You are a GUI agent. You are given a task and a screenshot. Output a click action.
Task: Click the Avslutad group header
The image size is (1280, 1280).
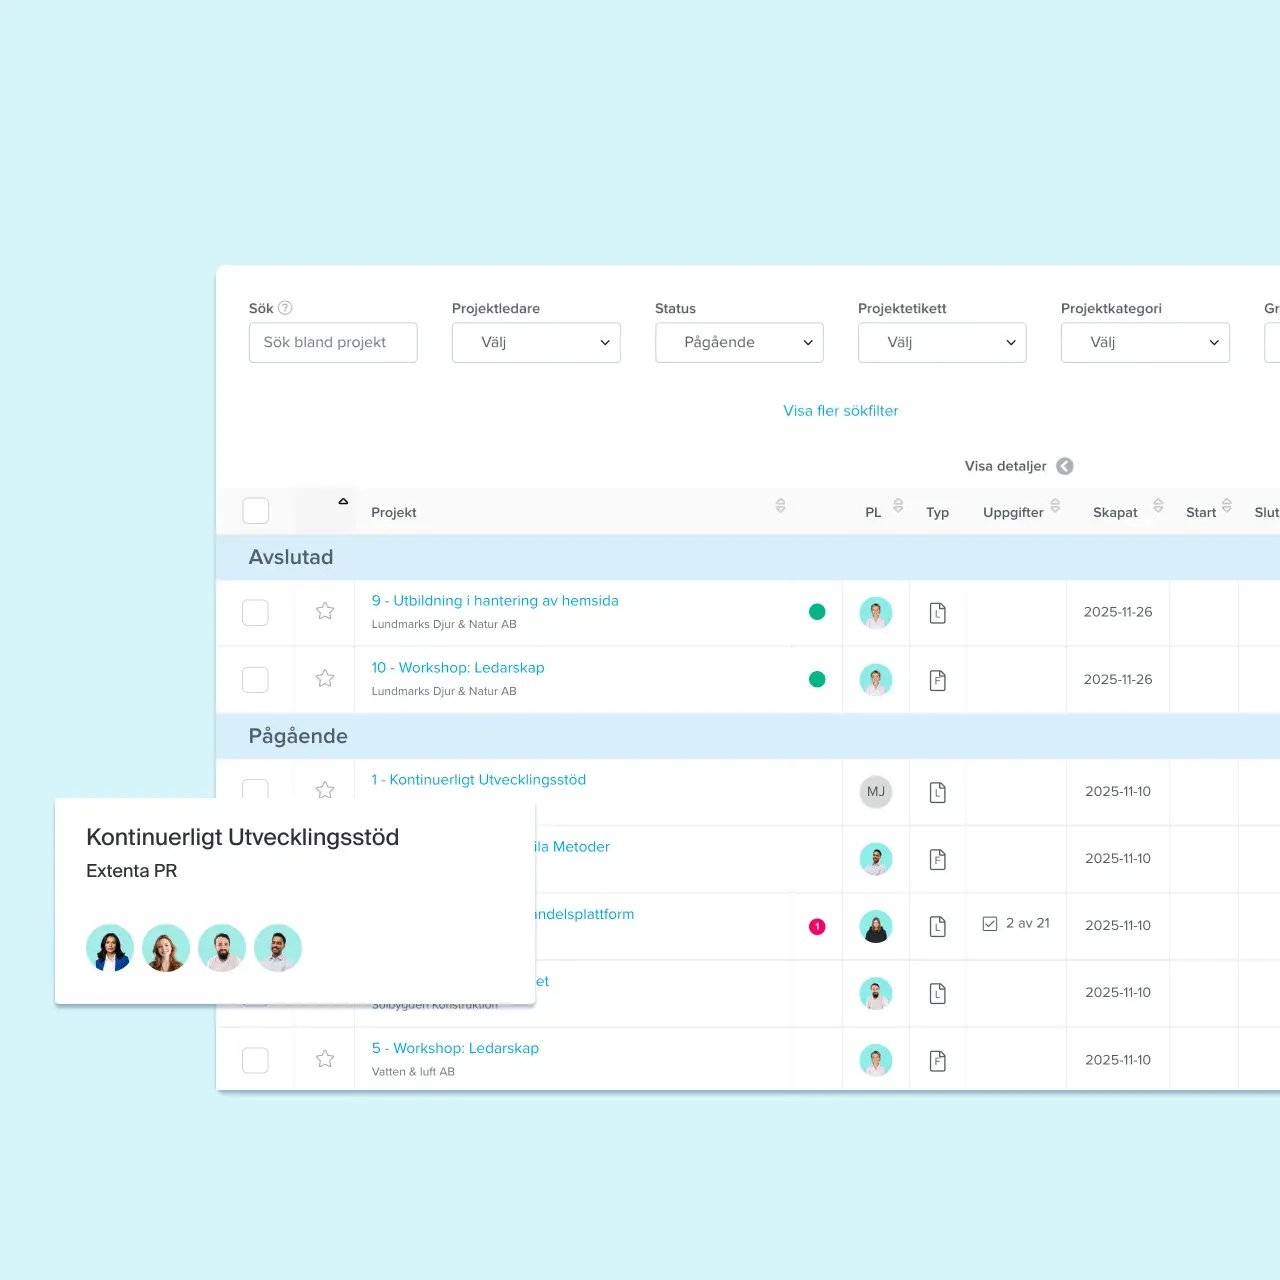pyautogui.click(x=291, y=557)
